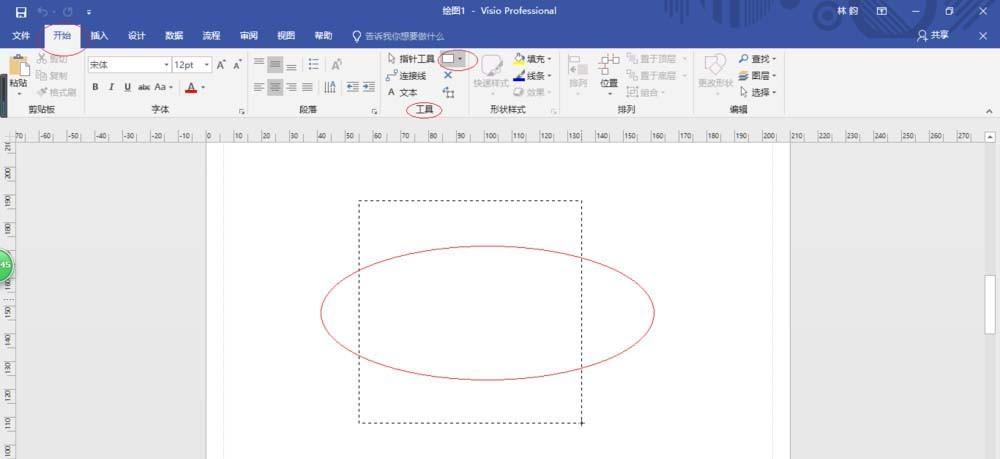This screenshot has width=1000, height=459.
Task: Save the drawing from quick access toolbar
Action: click(21, 11)
